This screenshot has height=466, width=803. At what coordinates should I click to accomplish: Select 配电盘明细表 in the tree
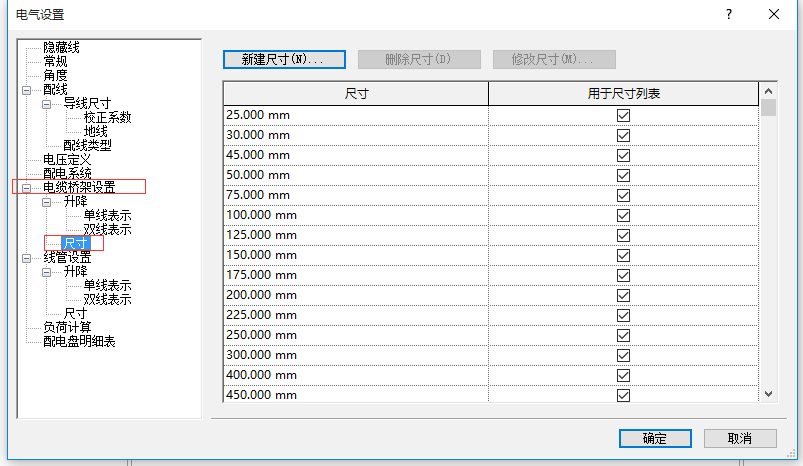click(x=79, y=342)
